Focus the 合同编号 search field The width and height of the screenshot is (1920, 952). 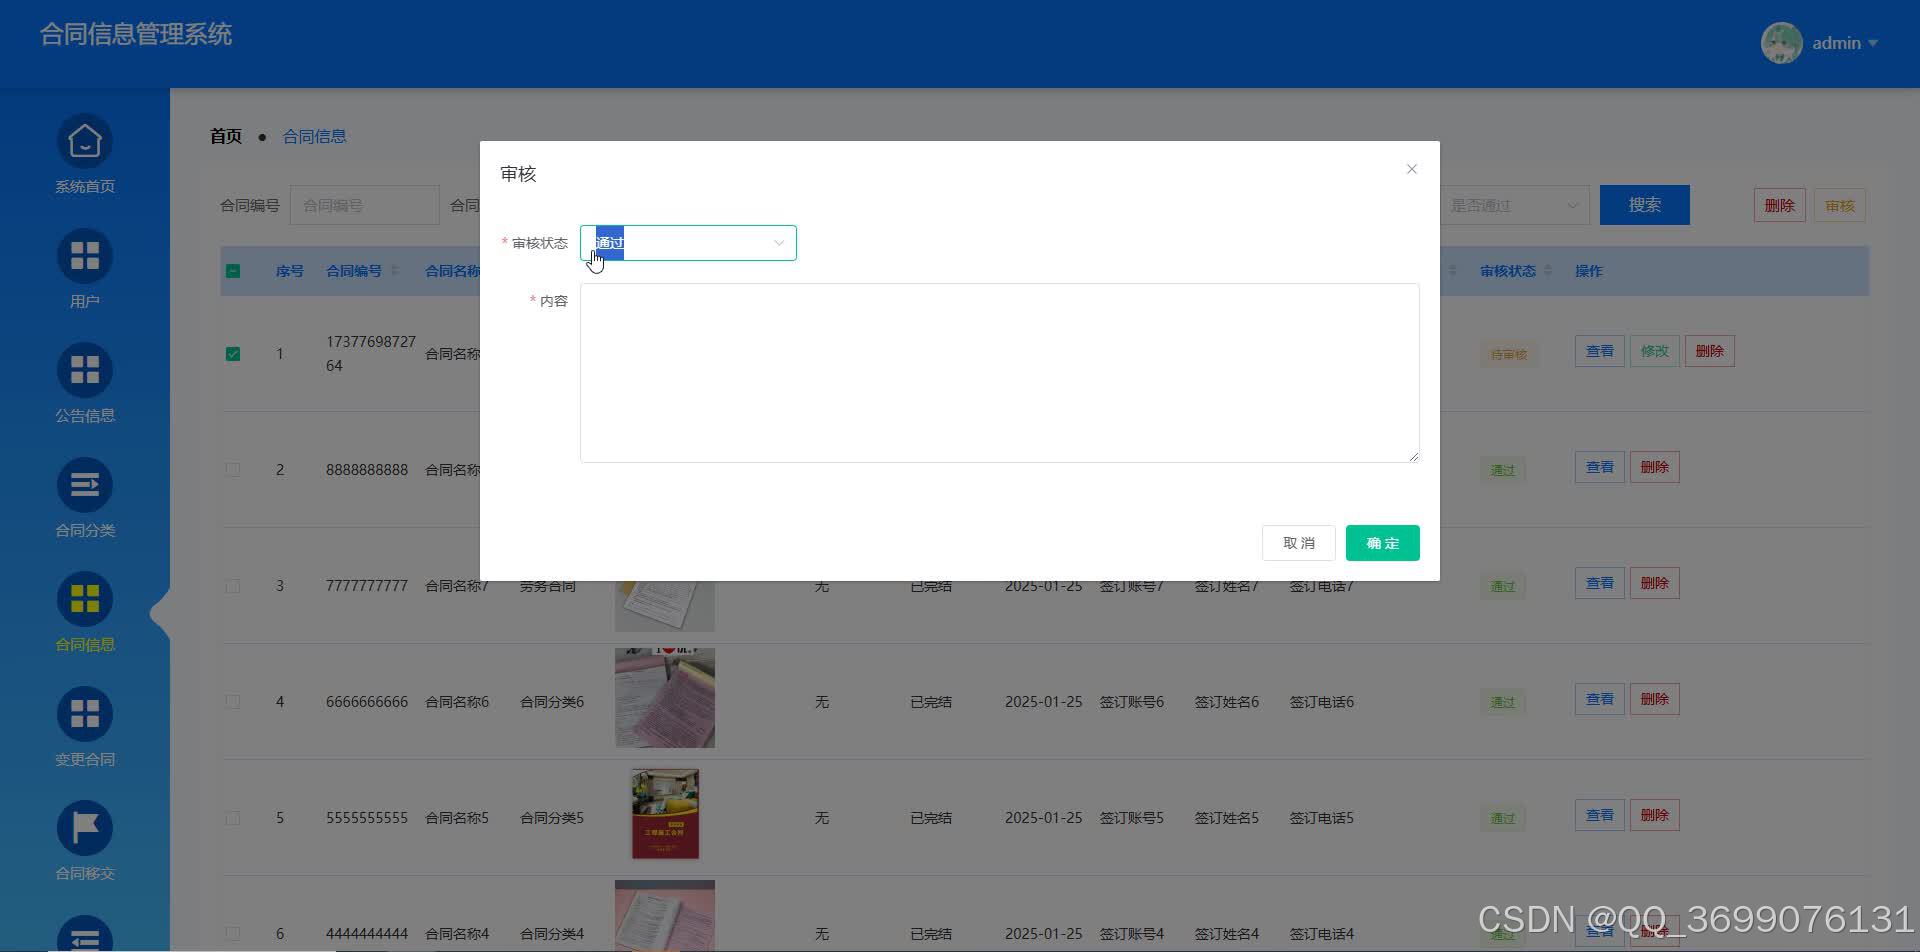coord(365,205)
